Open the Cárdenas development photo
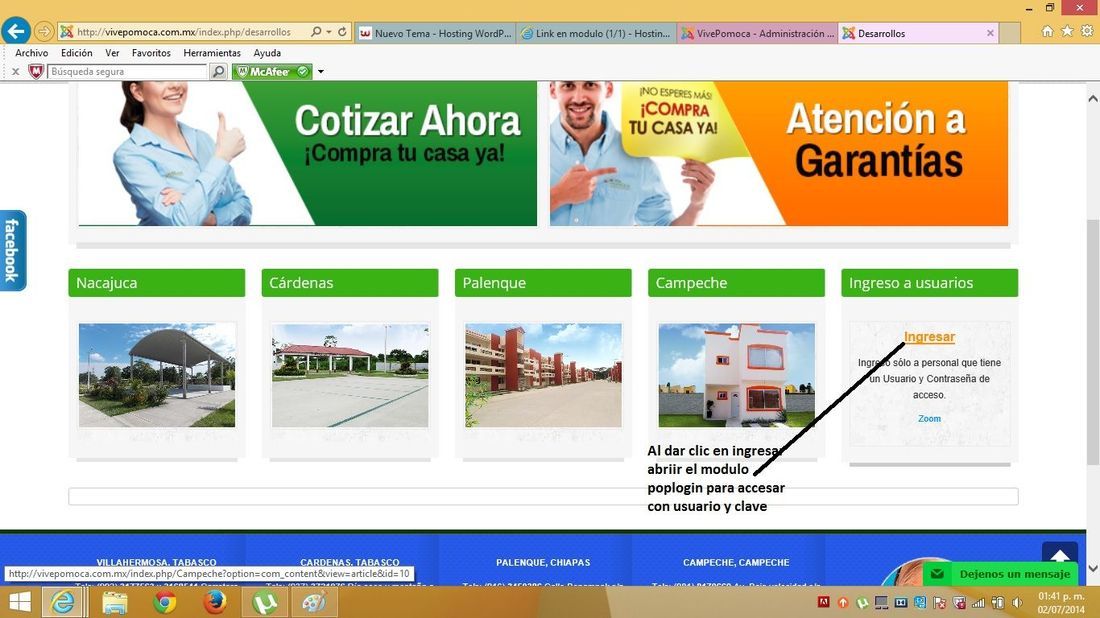This screenshot has height=618, width=1100. (x=350, y=375)
